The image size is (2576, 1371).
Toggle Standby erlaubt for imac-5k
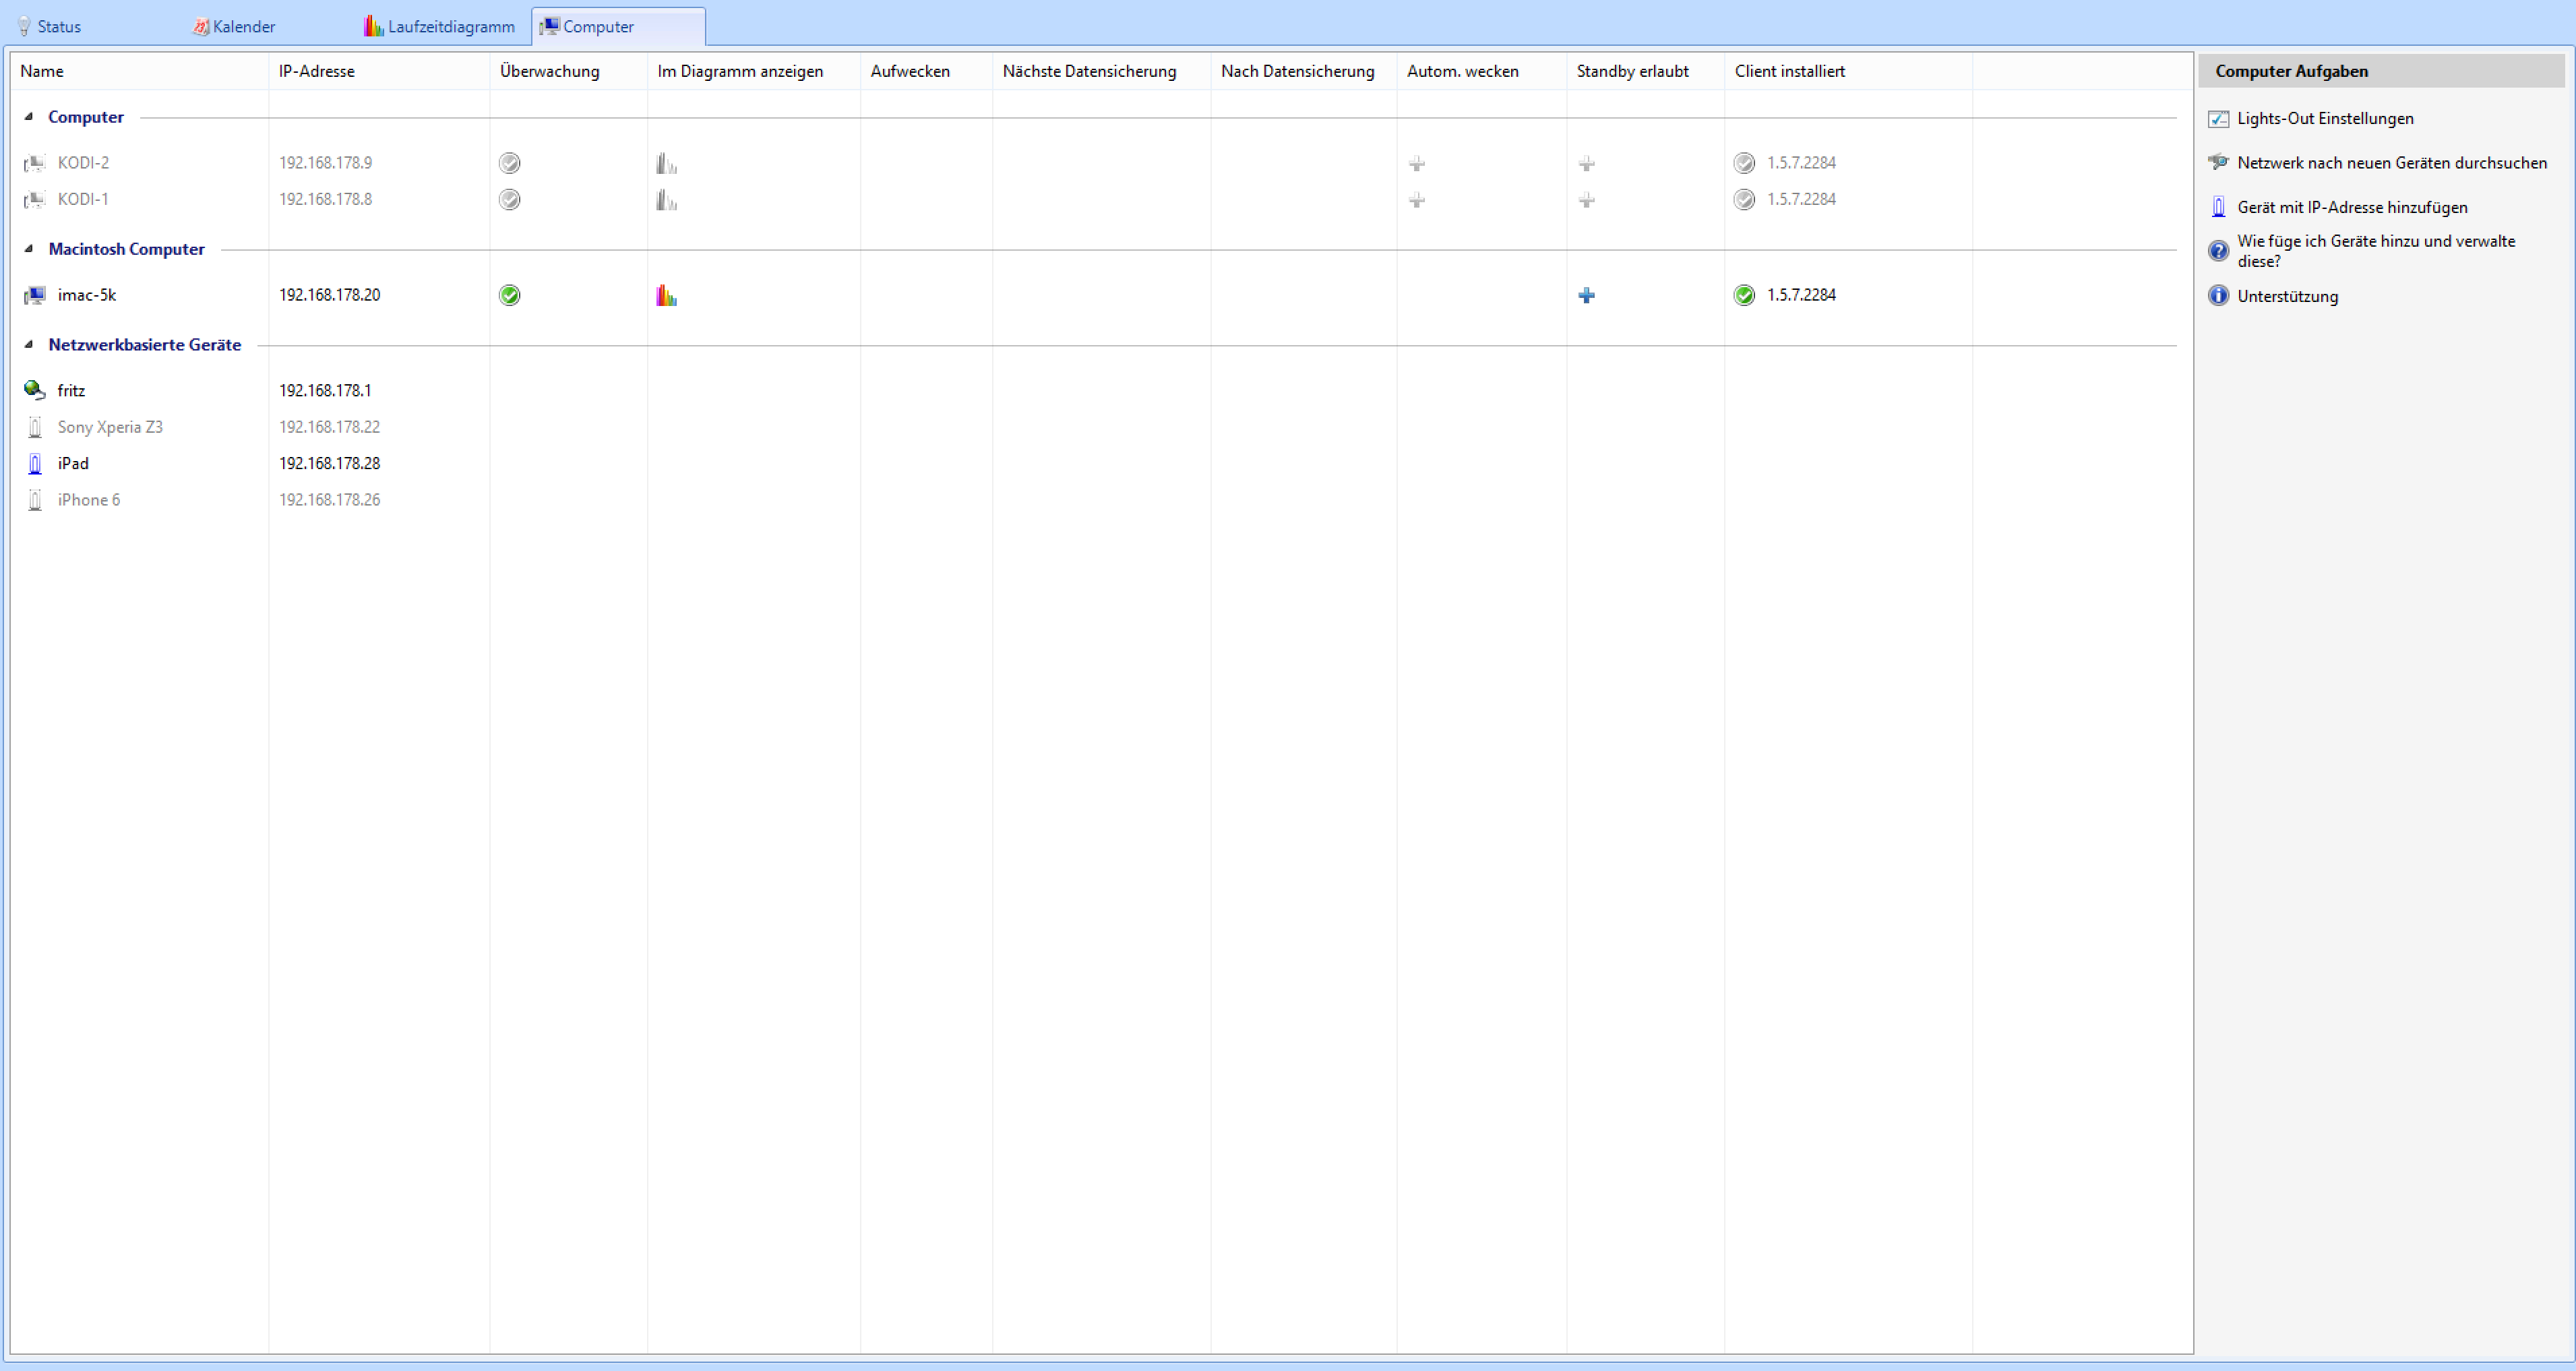pyautogui.click(x=1587, y=295)
